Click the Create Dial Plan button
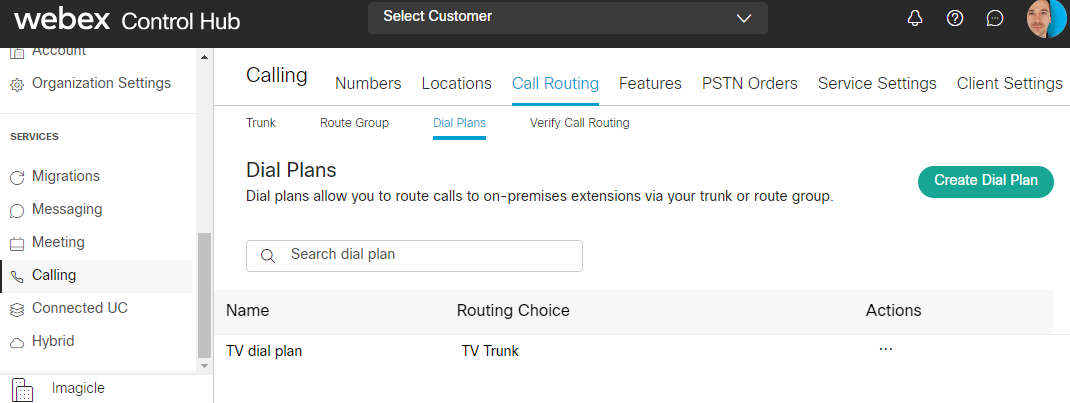This screenshot has width=1070, height=403. pos(986,181)
